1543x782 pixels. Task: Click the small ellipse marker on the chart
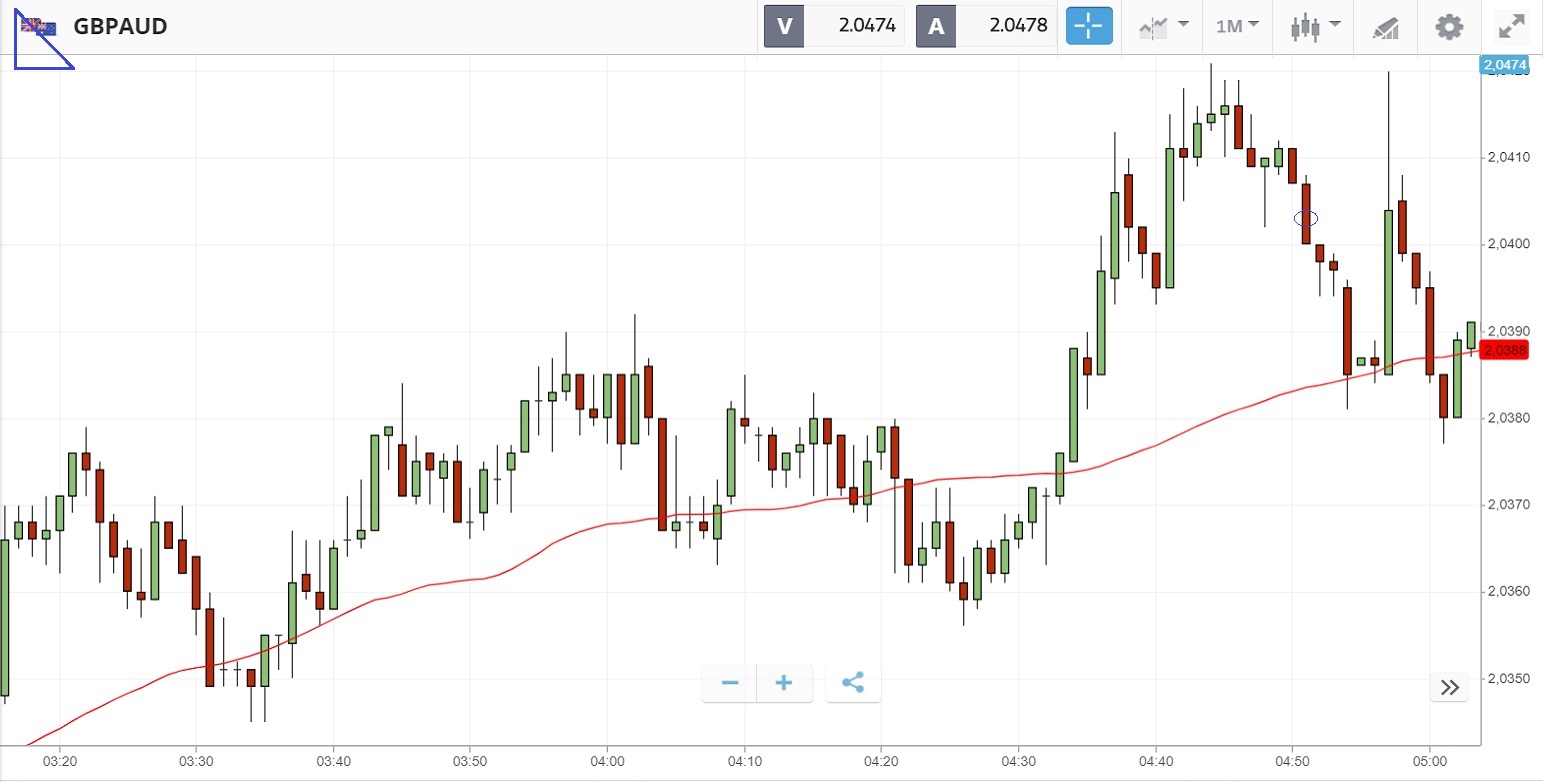[x=1306, y=218]
